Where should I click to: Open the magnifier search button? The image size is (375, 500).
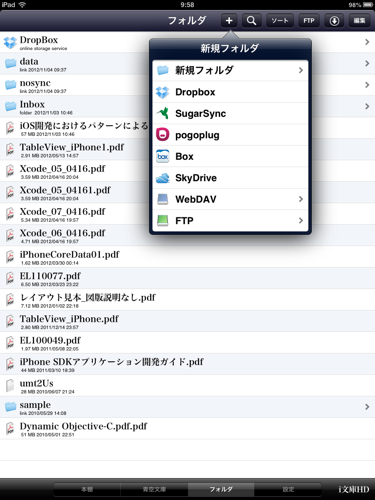pos(252,21)
